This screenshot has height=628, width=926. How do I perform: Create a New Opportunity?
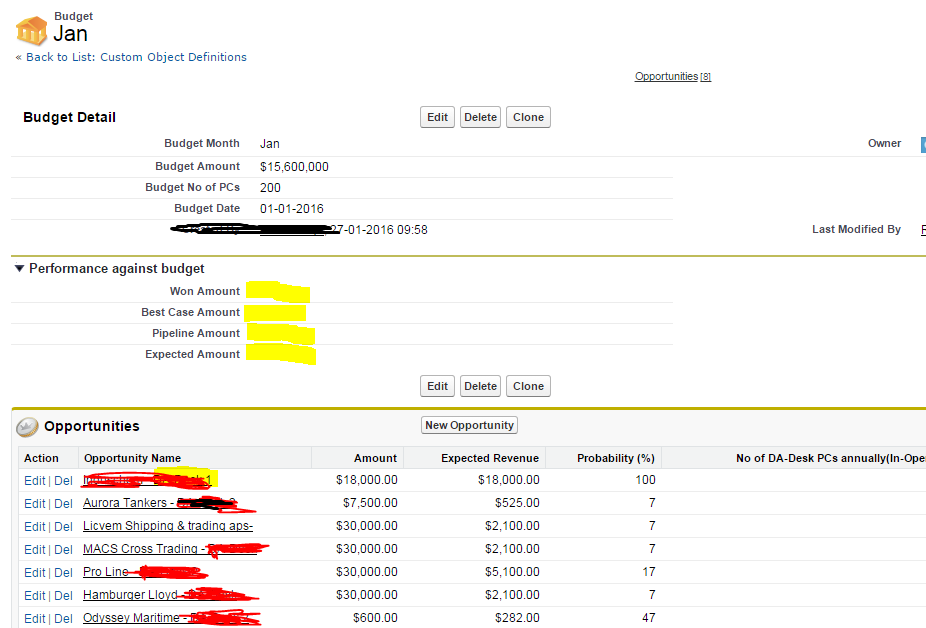[x=469, y=425]
